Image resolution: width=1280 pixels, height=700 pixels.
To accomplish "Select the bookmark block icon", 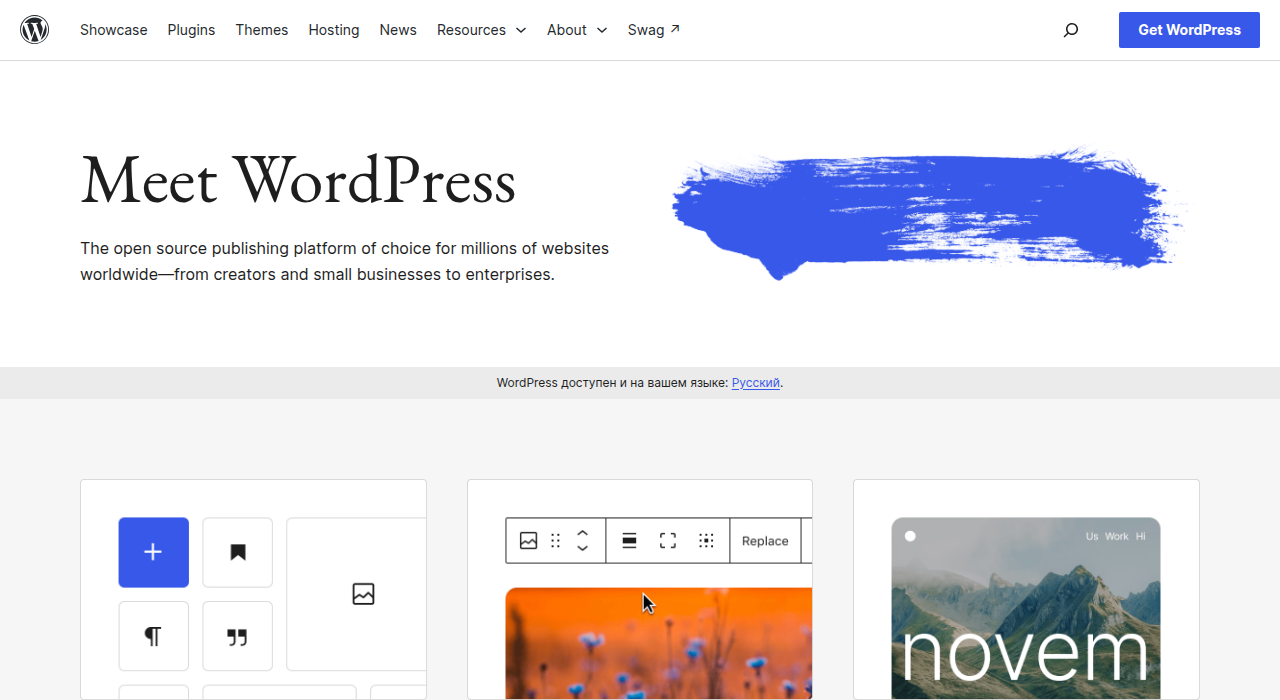I will [x=238, y=552].
